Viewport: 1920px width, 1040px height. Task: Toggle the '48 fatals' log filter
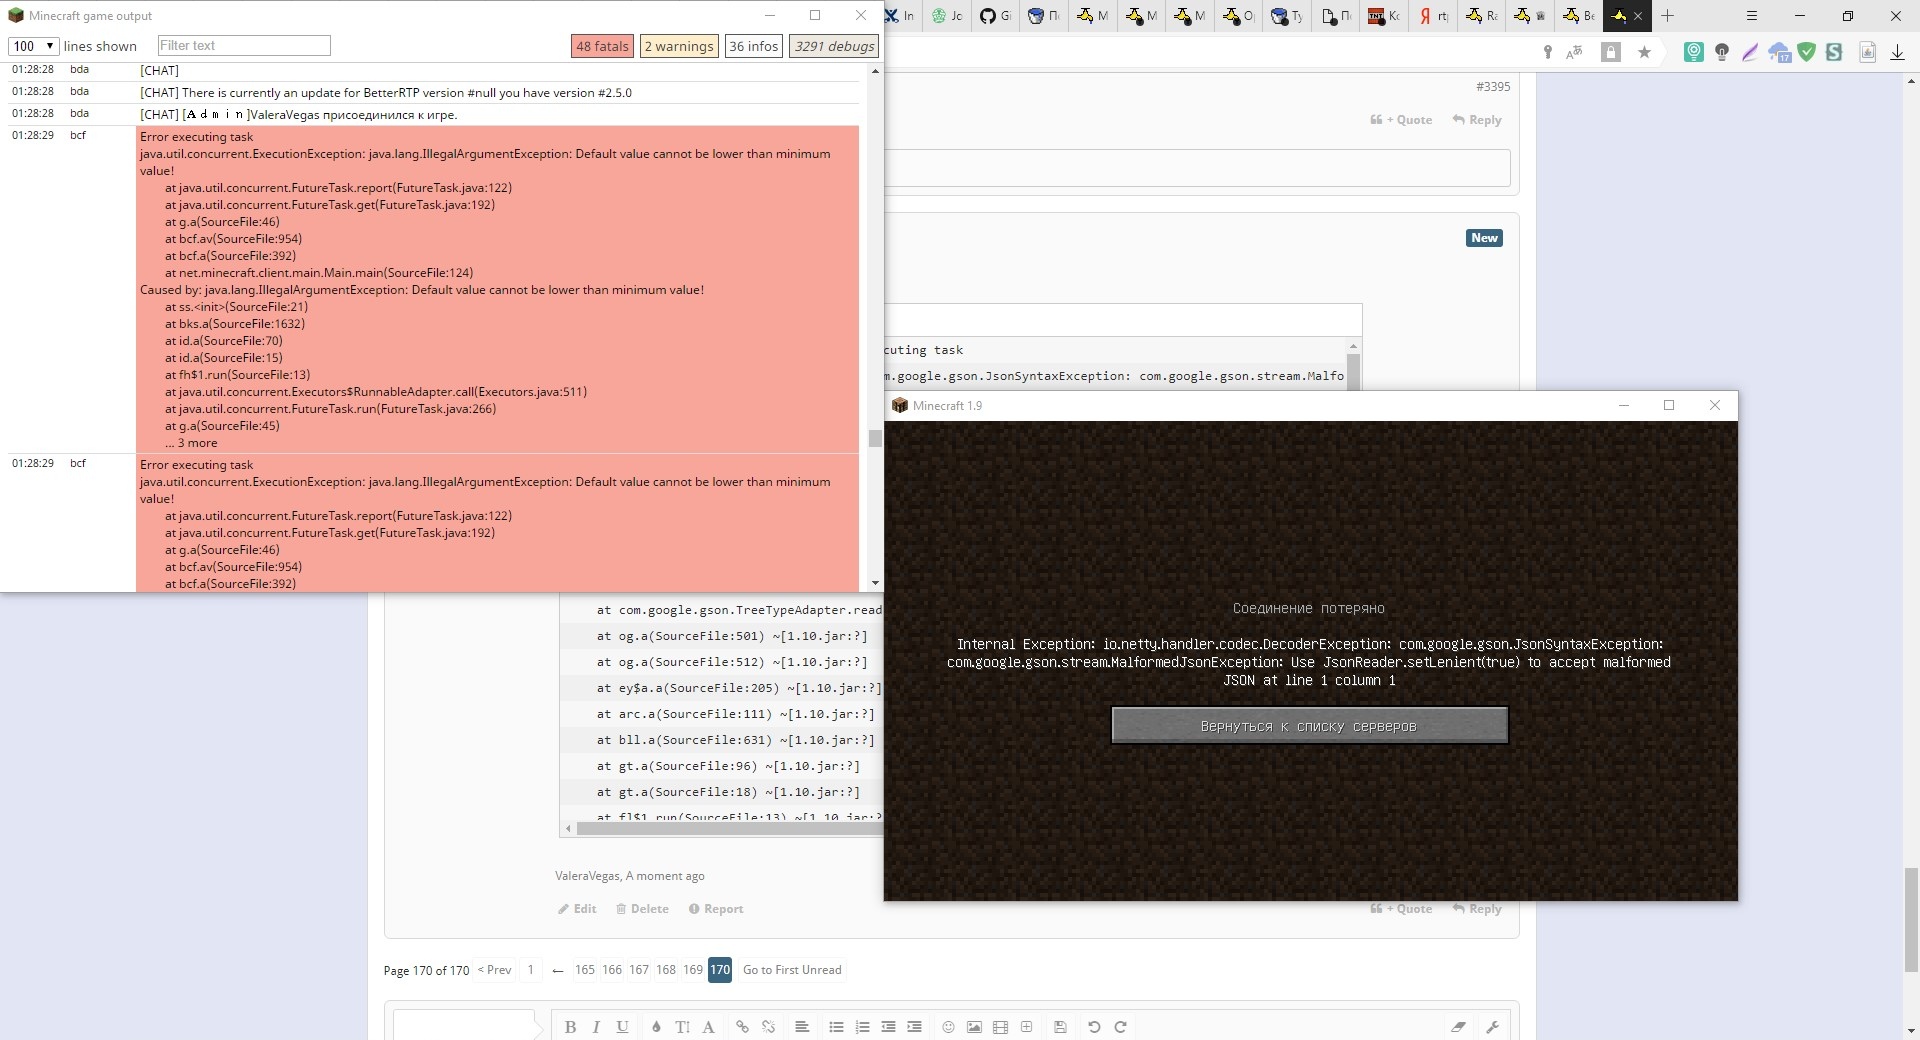pos(601,46)
